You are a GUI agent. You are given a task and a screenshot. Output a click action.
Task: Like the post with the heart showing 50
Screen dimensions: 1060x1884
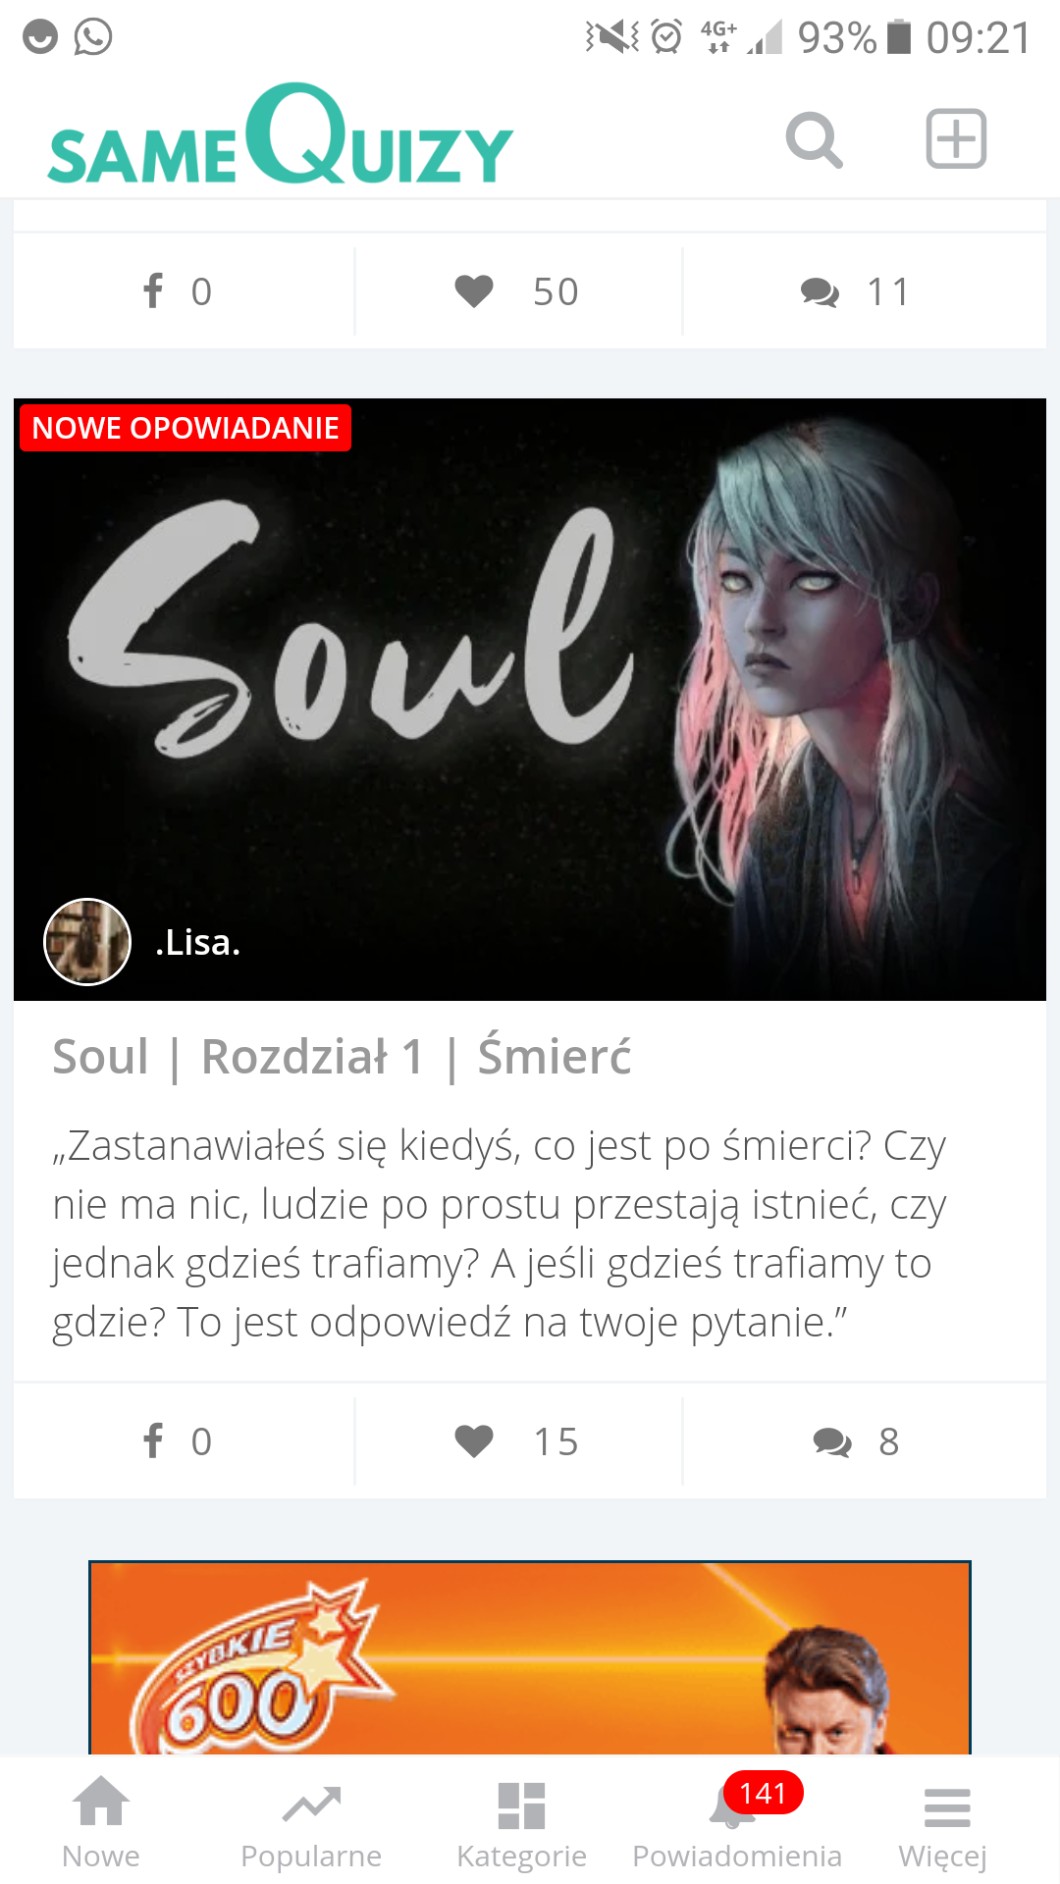point(517,292)
